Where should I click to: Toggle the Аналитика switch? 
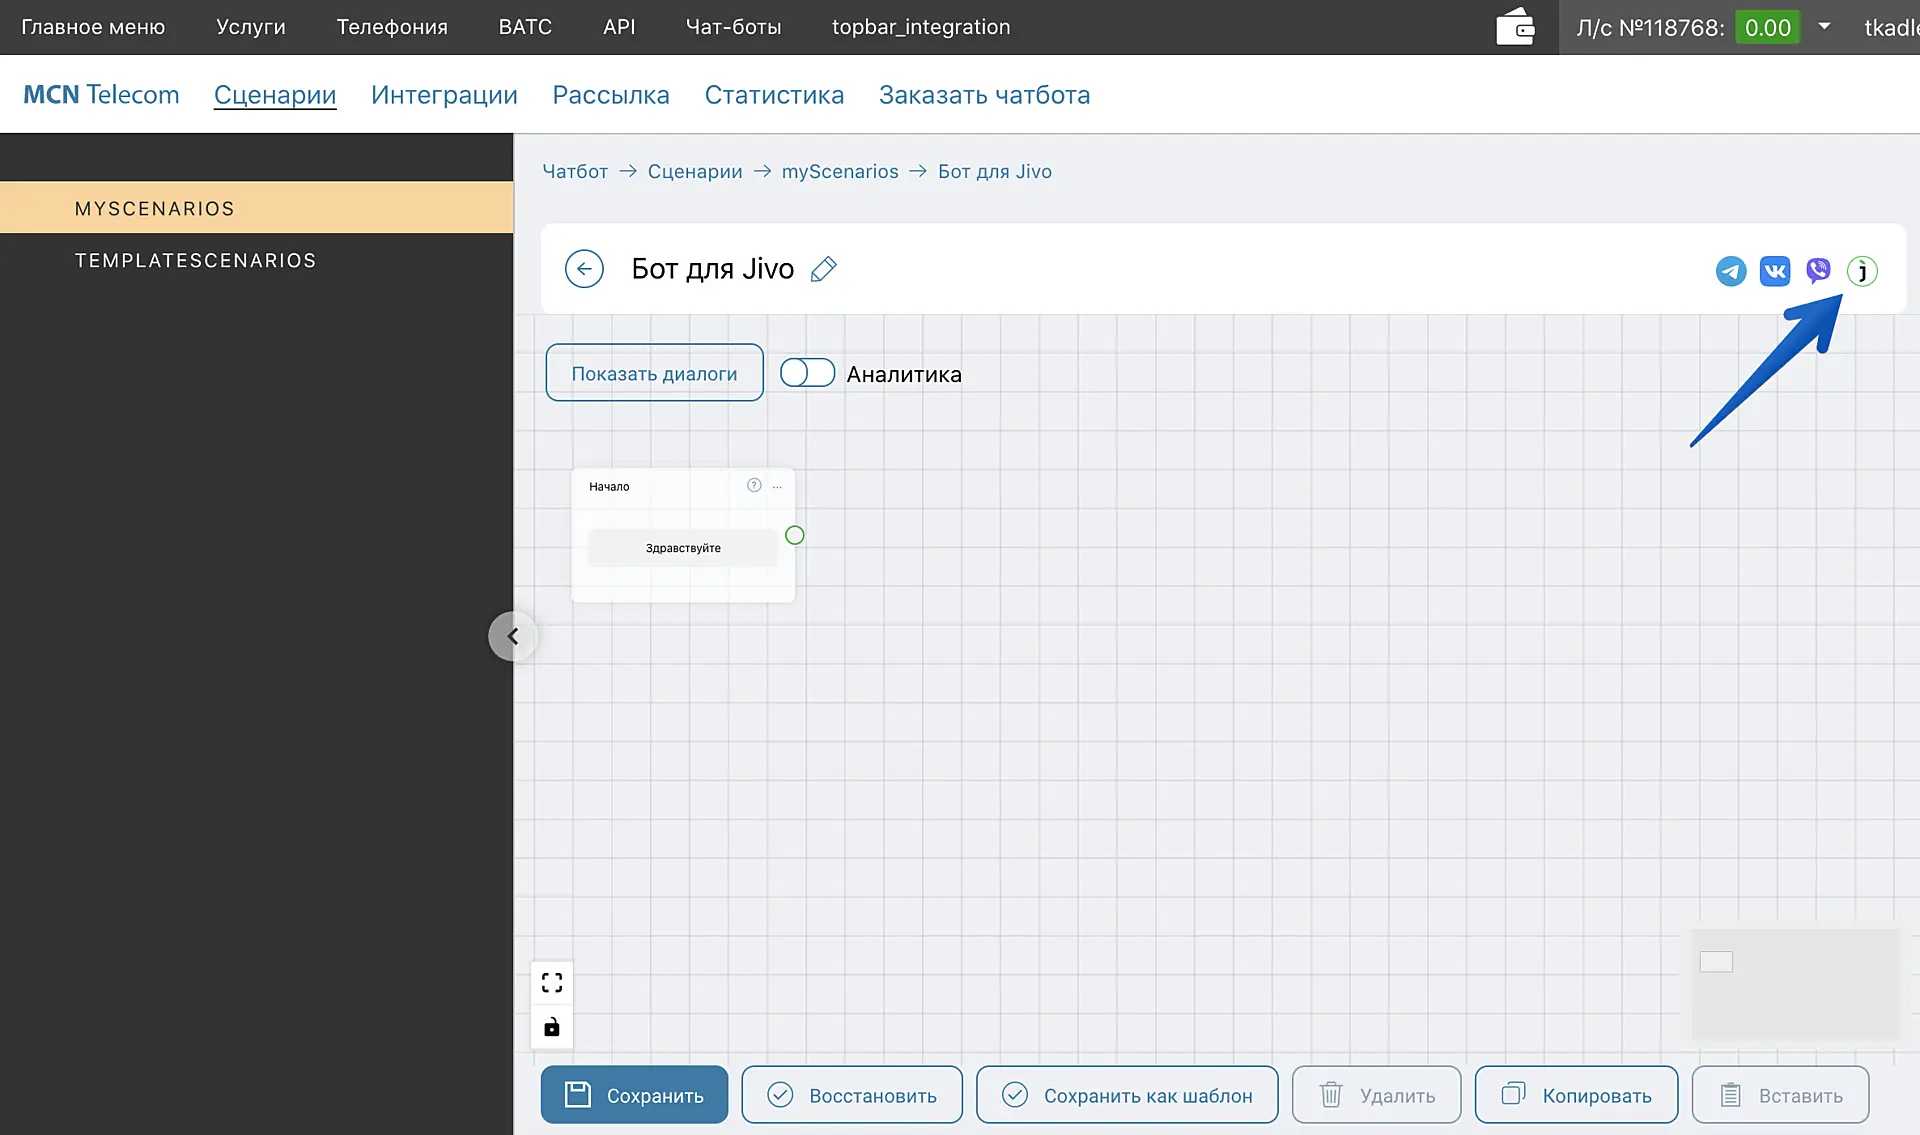pos(807,373)
